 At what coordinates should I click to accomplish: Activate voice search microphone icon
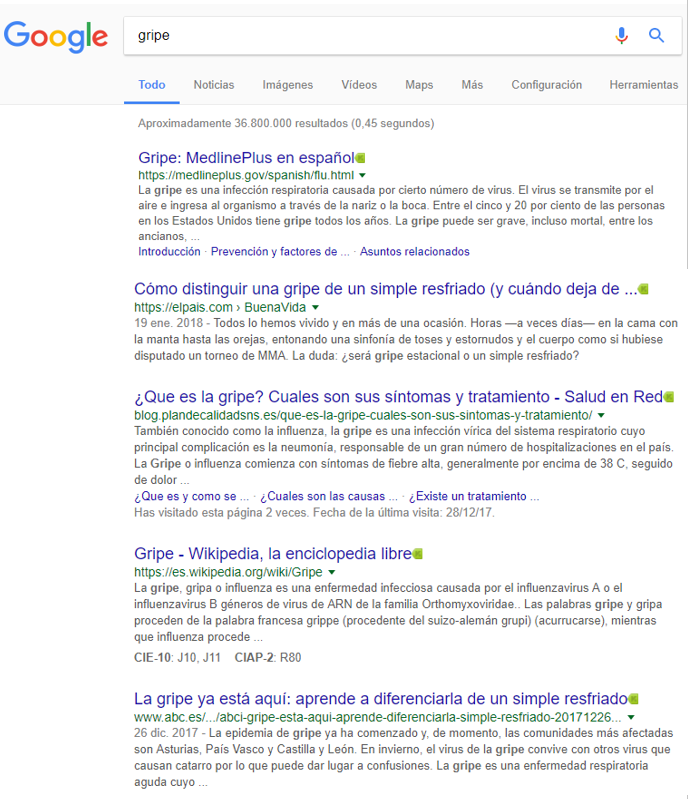click(622, 36)
